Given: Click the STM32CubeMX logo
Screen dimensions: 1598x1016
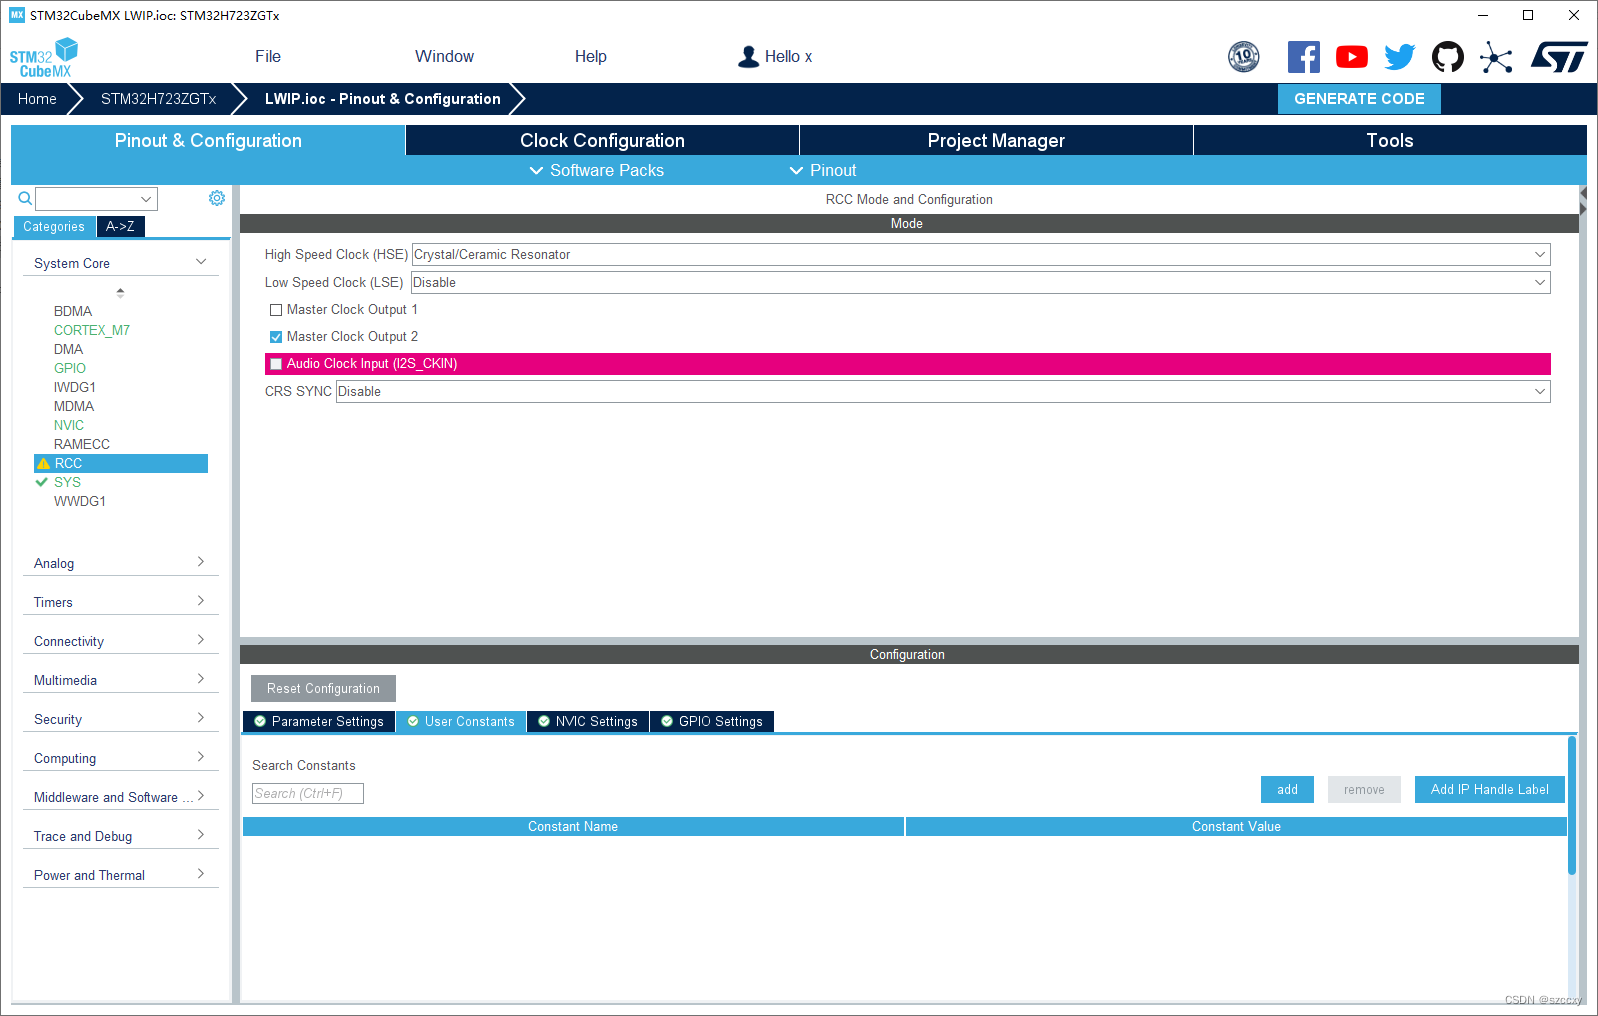Looking at the screenshot, I should tap(44, 57).
